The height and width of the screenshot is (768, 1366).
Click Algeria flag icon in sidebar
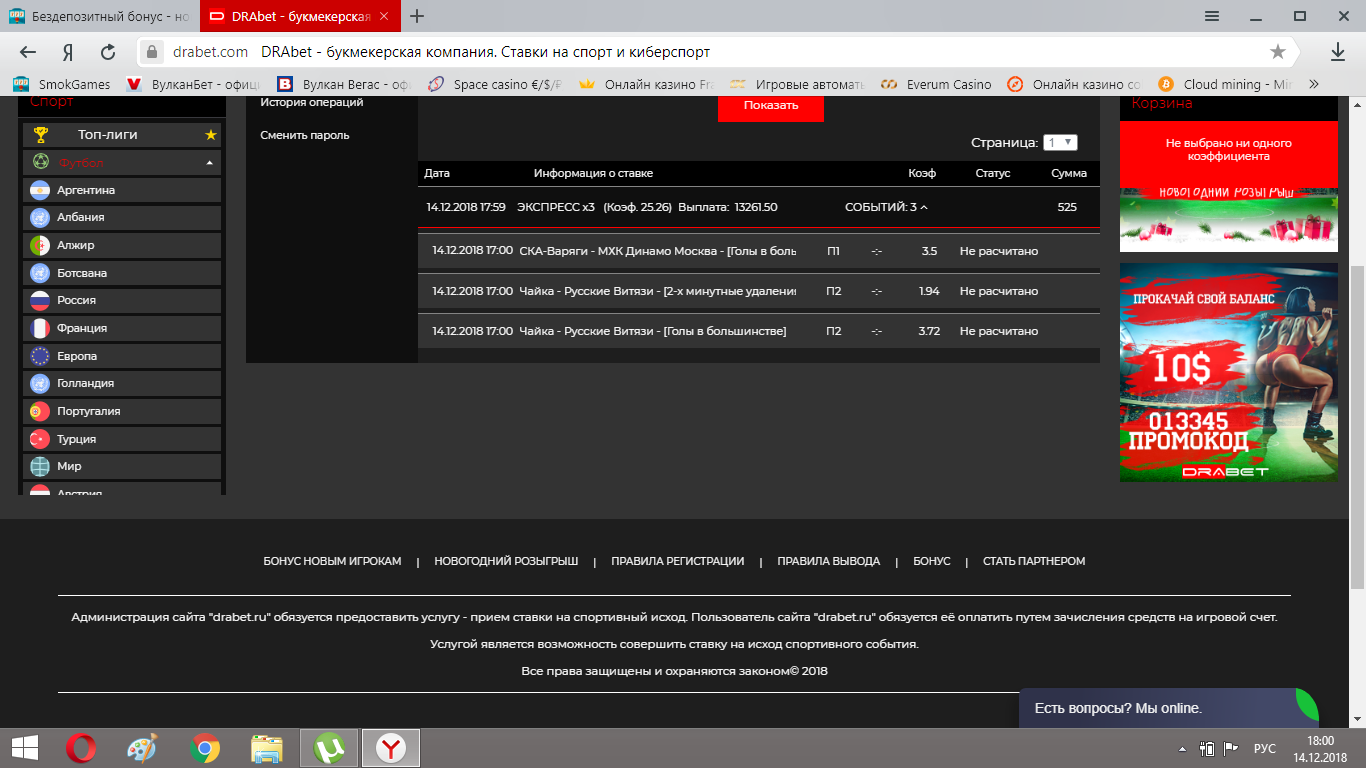tap(40, 245)
